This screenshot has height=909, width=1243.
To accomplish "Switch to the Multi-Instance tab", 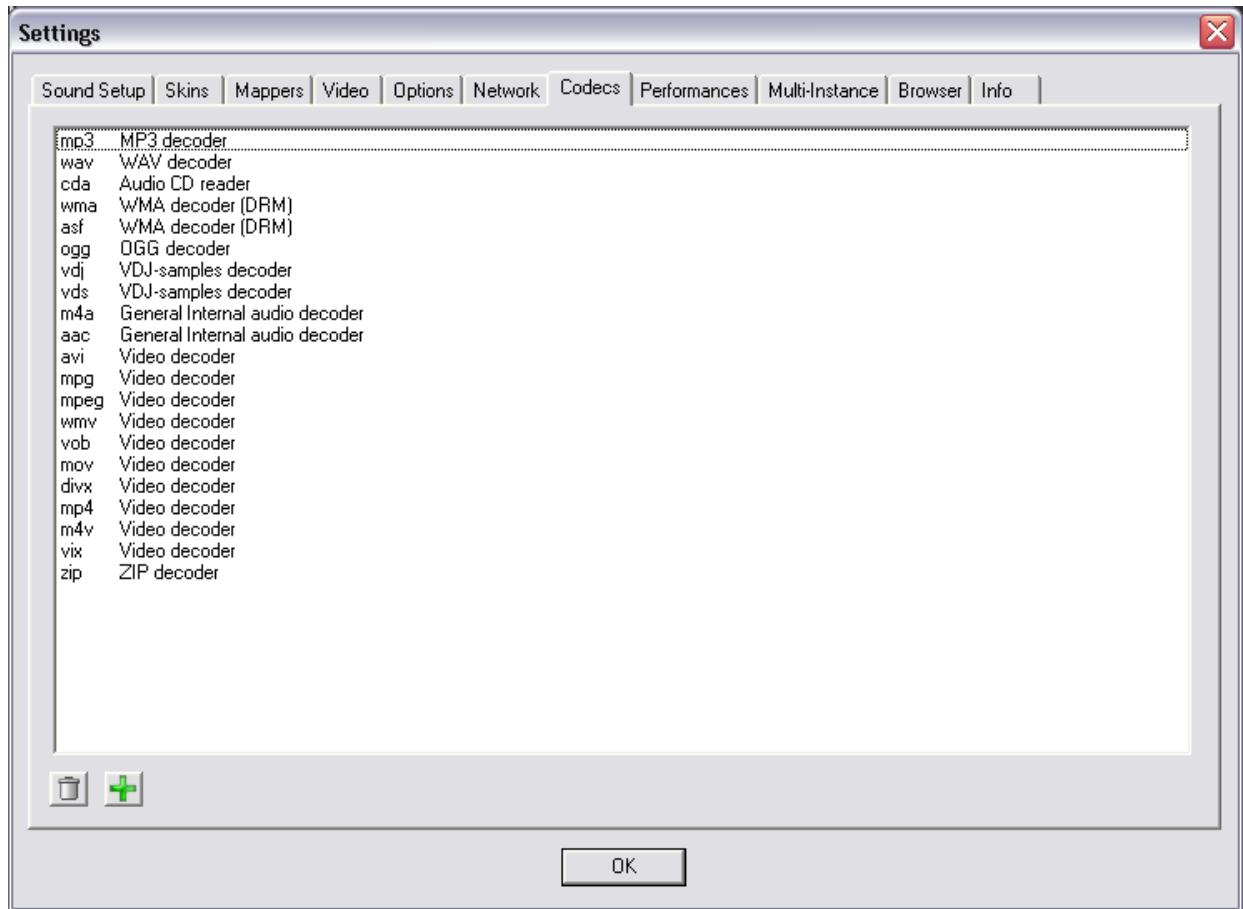I will coord(823,90).
